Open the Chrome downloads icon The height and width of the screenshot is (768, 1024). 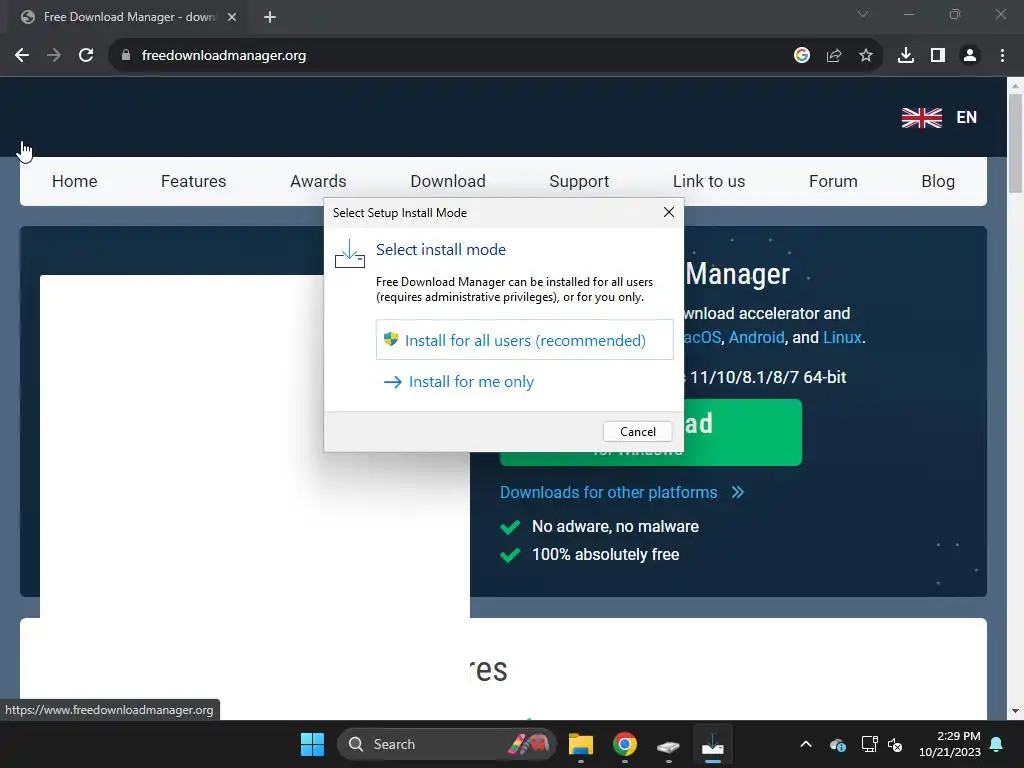906,56
